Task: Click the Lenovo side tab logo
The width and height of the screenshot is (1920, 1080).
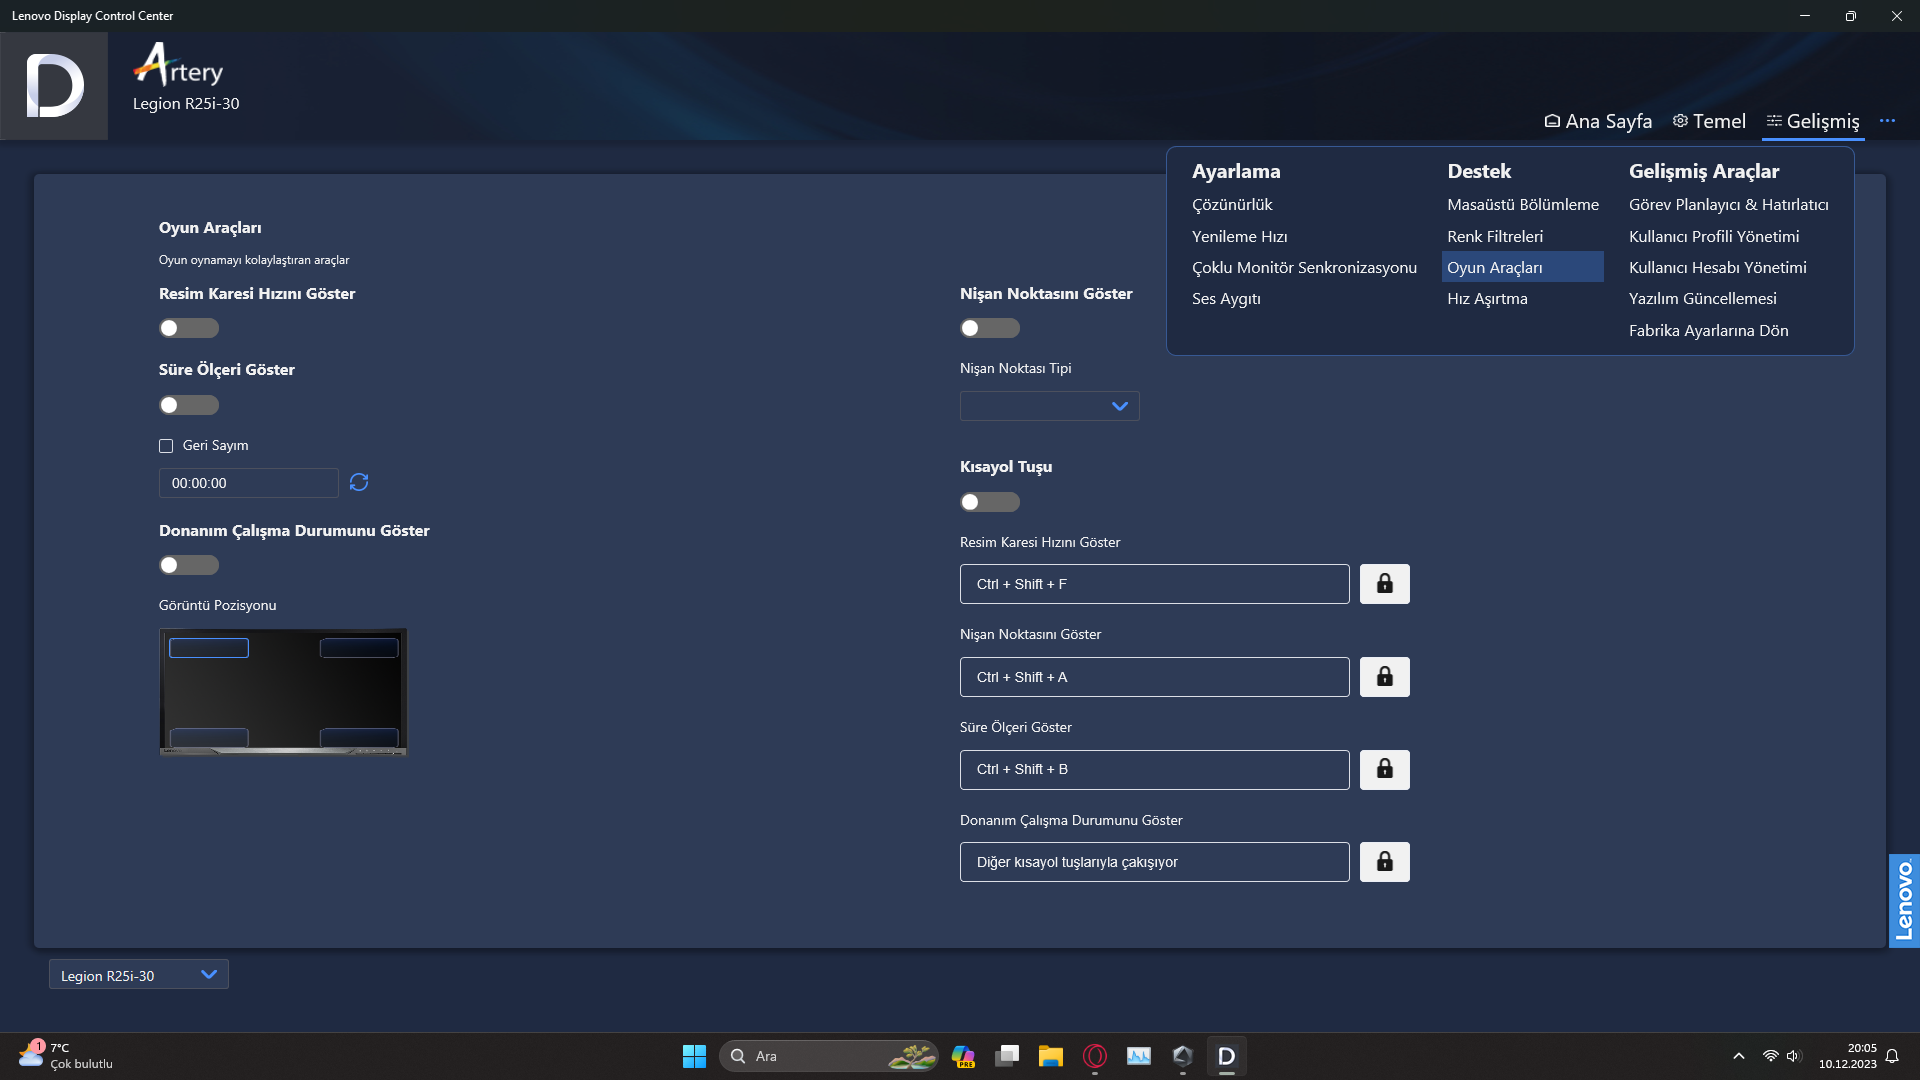Action: pyautogui.click(x=1903, y=900)
